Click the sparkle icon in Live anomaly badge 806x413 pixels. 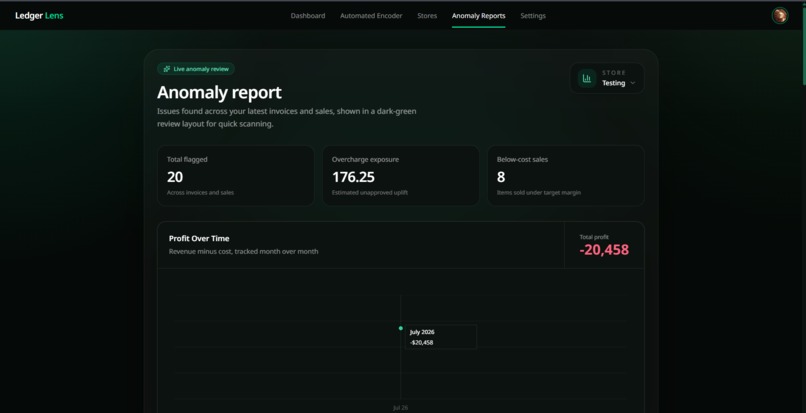point(167,69)
